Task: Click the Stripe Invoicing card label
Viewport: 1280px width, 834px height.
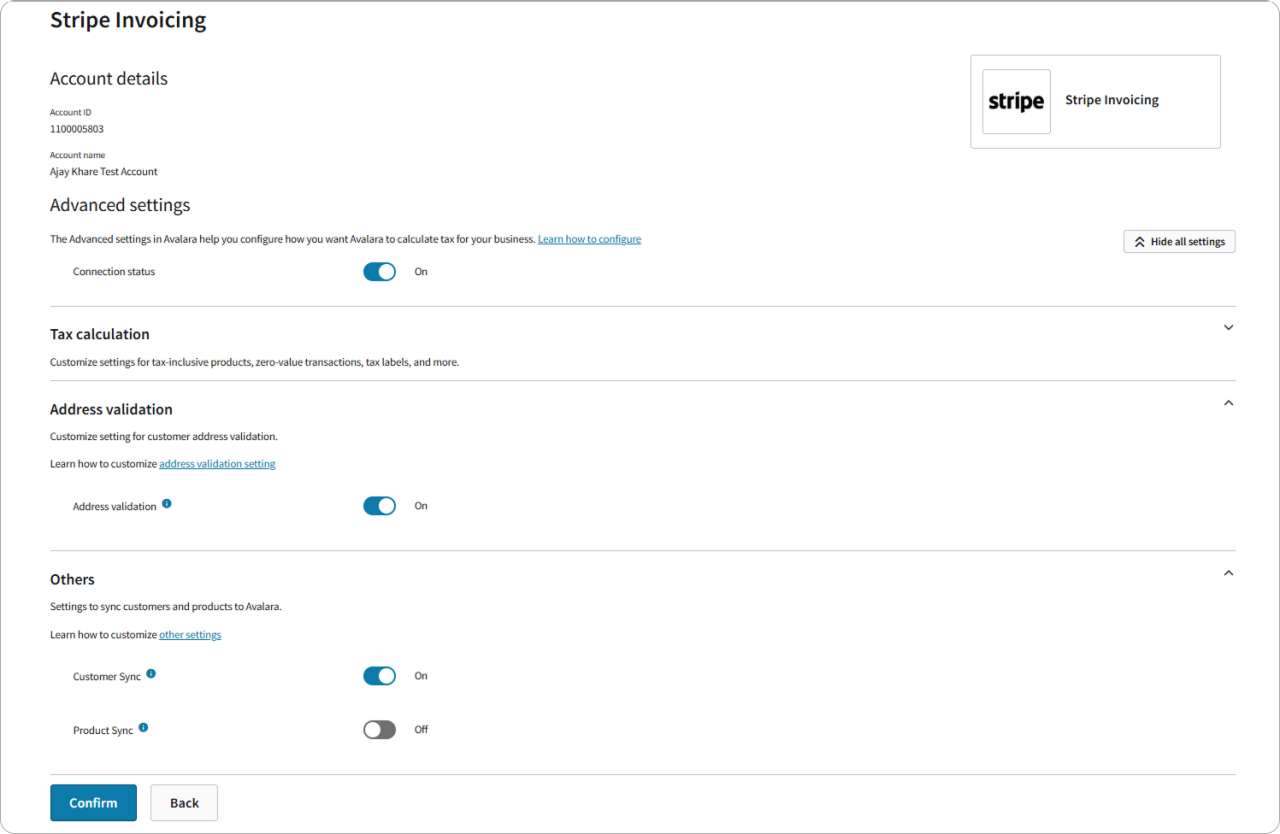Action: [1112, 100]
